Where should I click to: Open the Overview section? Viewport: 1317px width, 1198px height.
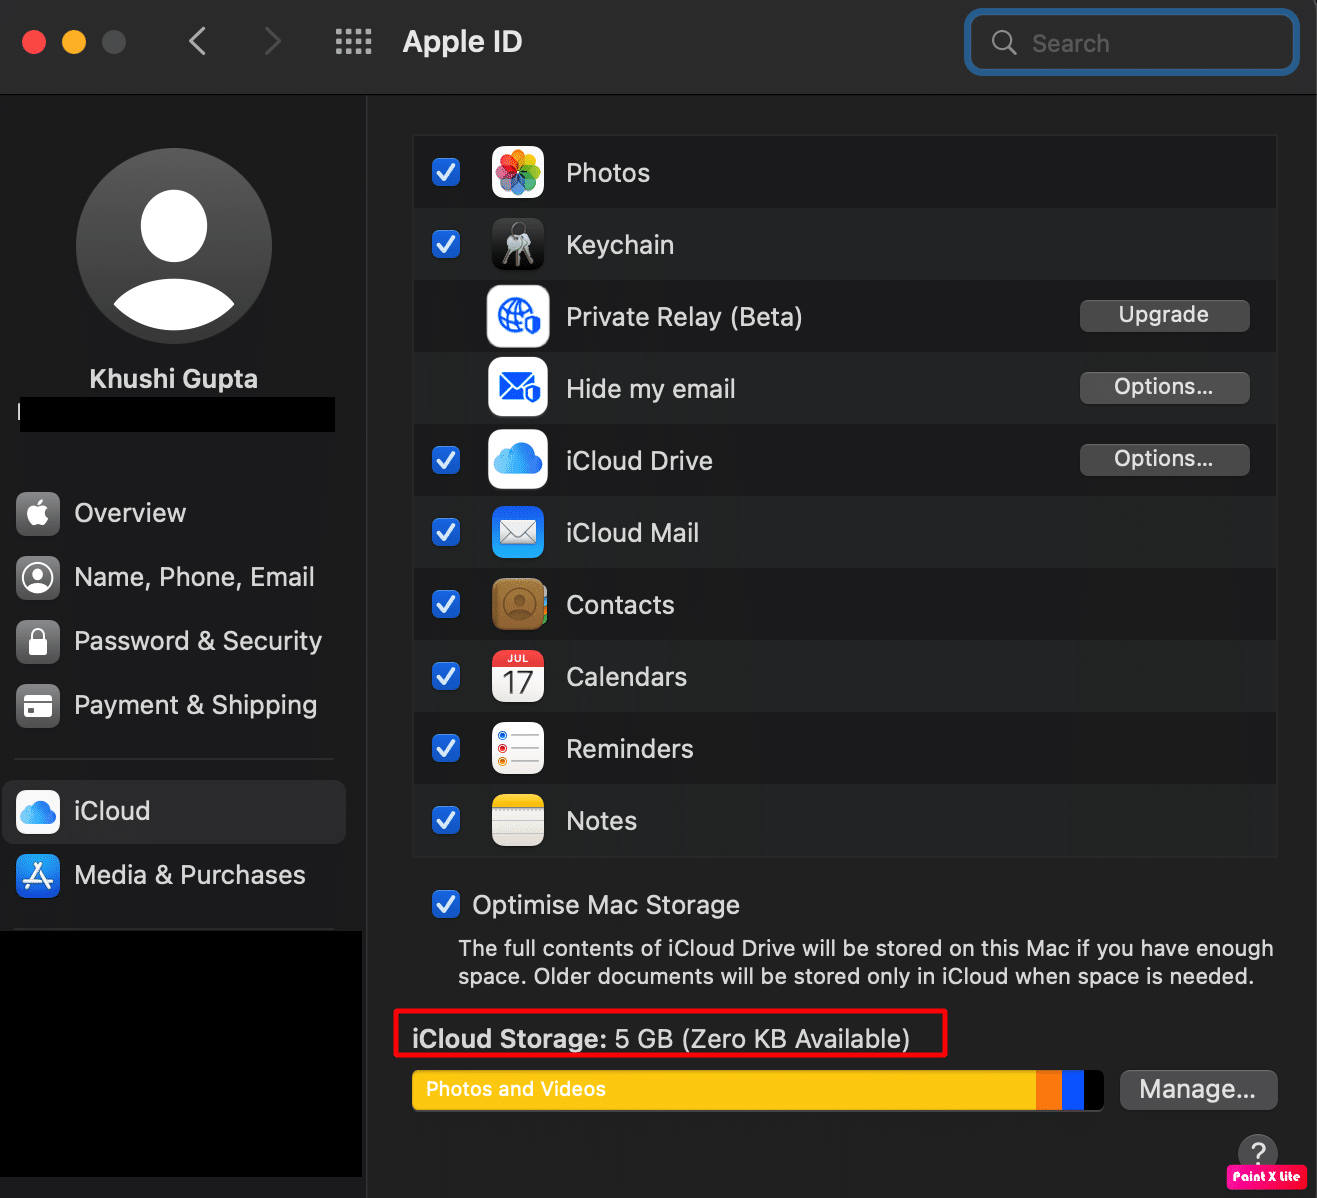click(x=174, y=513)
